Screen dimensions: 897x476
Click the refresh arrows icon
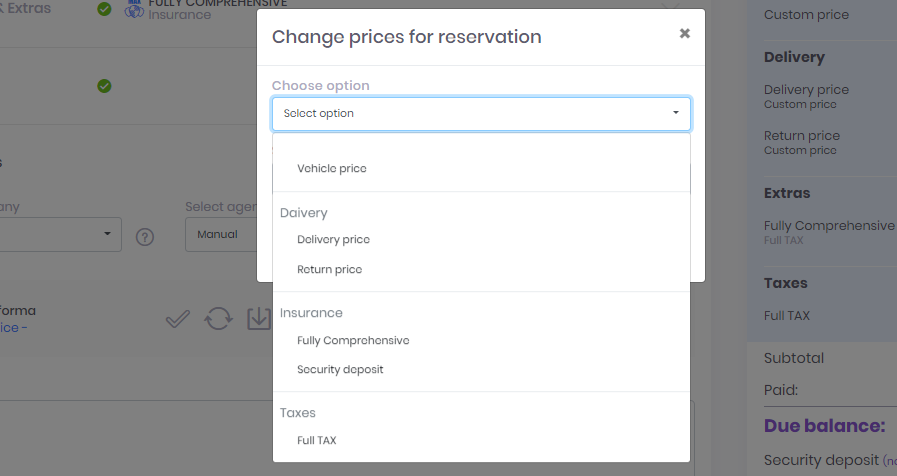(x=218, y=319)
